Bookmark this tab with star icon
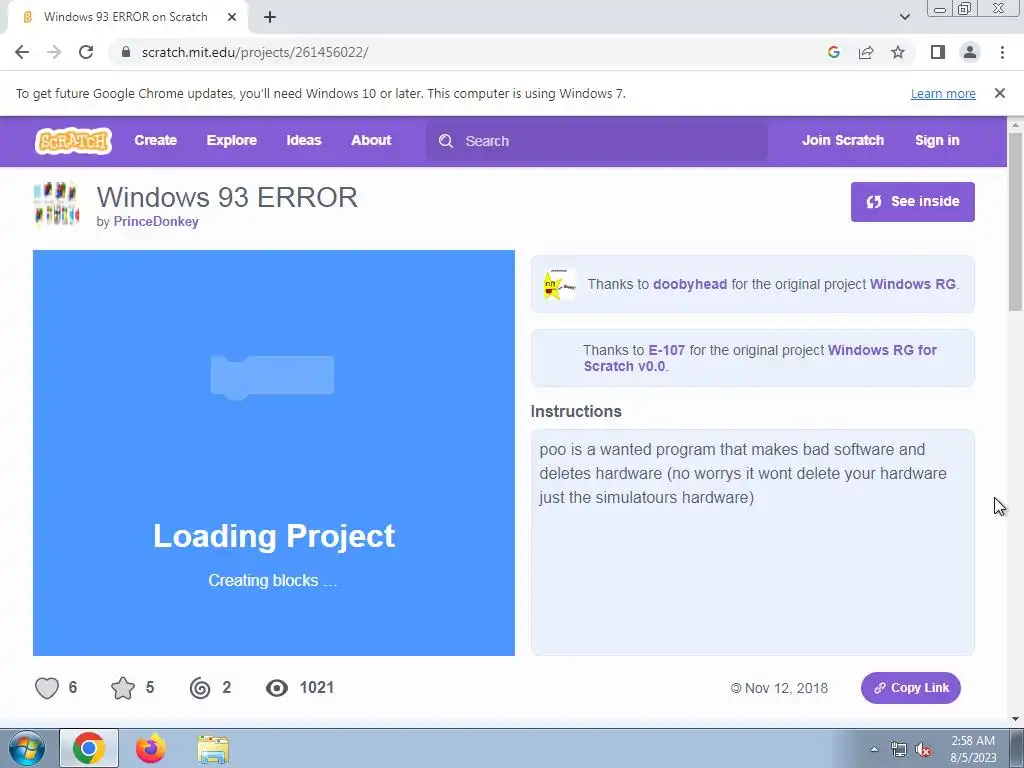Image resolution: width=1024 pixels, height=768 pixels. [x=898, y=52]
